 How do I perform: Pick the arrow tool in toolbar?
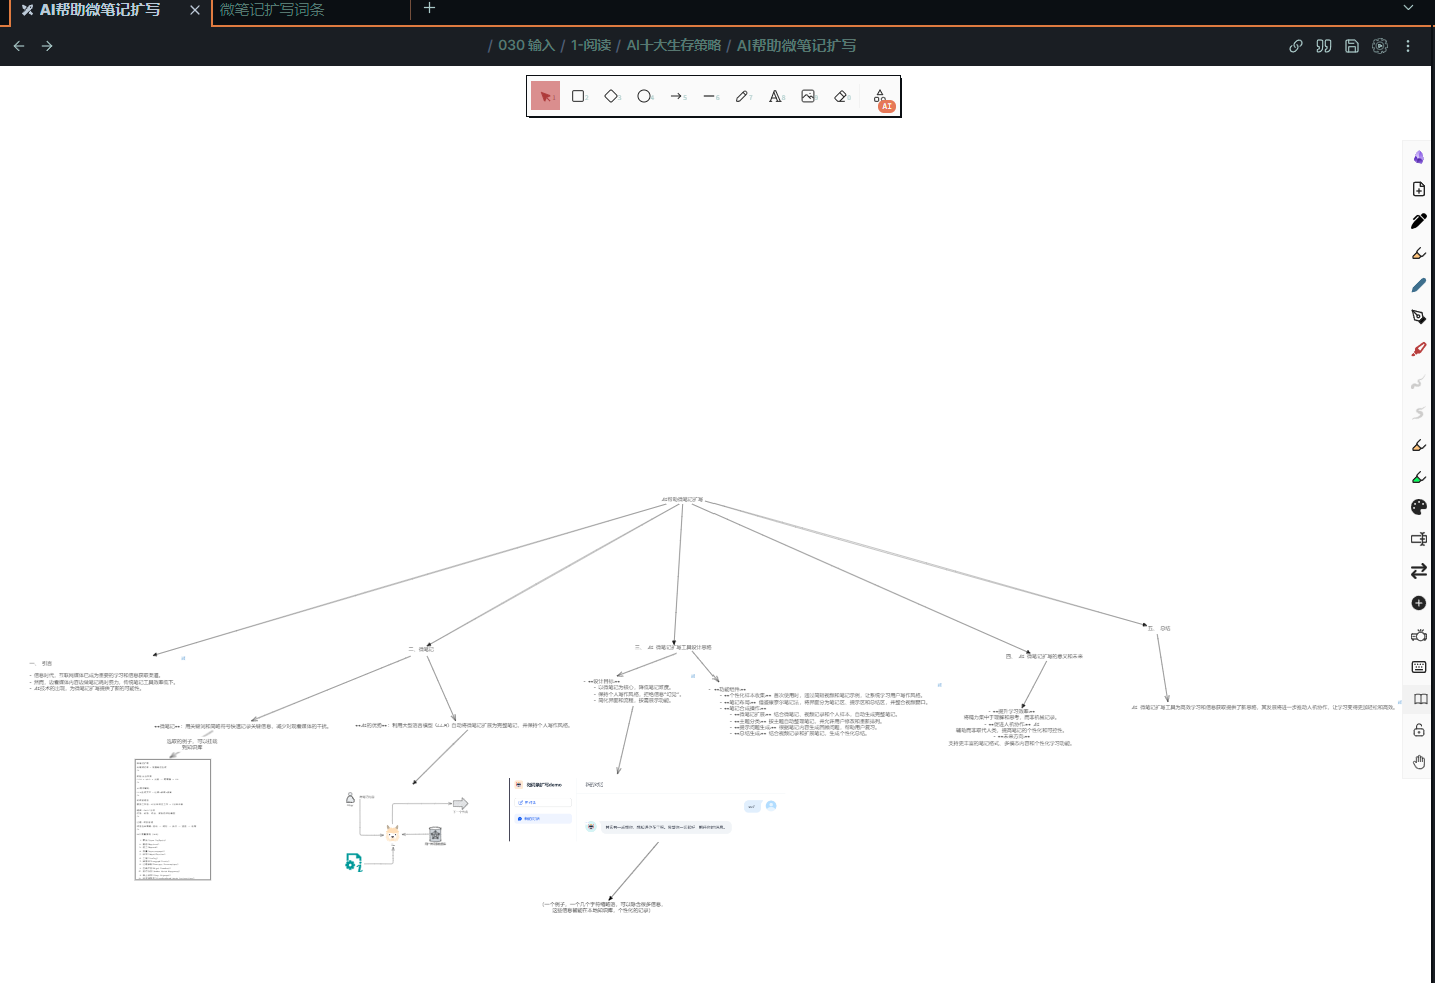pyautogui.click(x=677, y=96)
